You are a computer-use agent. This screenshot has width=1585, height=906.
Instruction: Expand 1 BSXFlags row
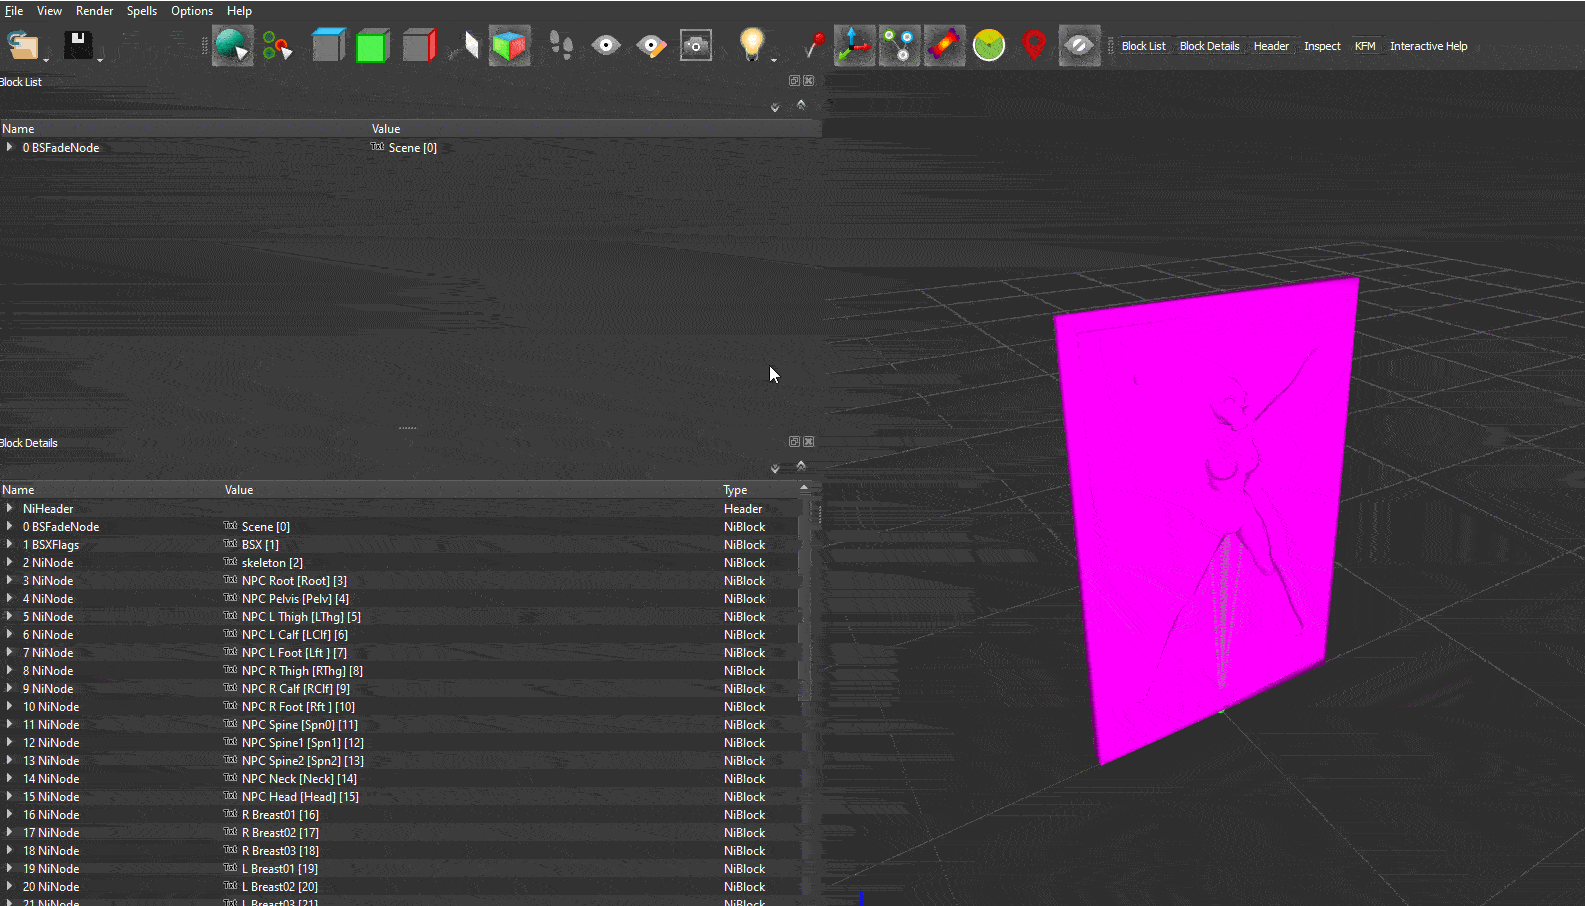(x=10, y=544)
